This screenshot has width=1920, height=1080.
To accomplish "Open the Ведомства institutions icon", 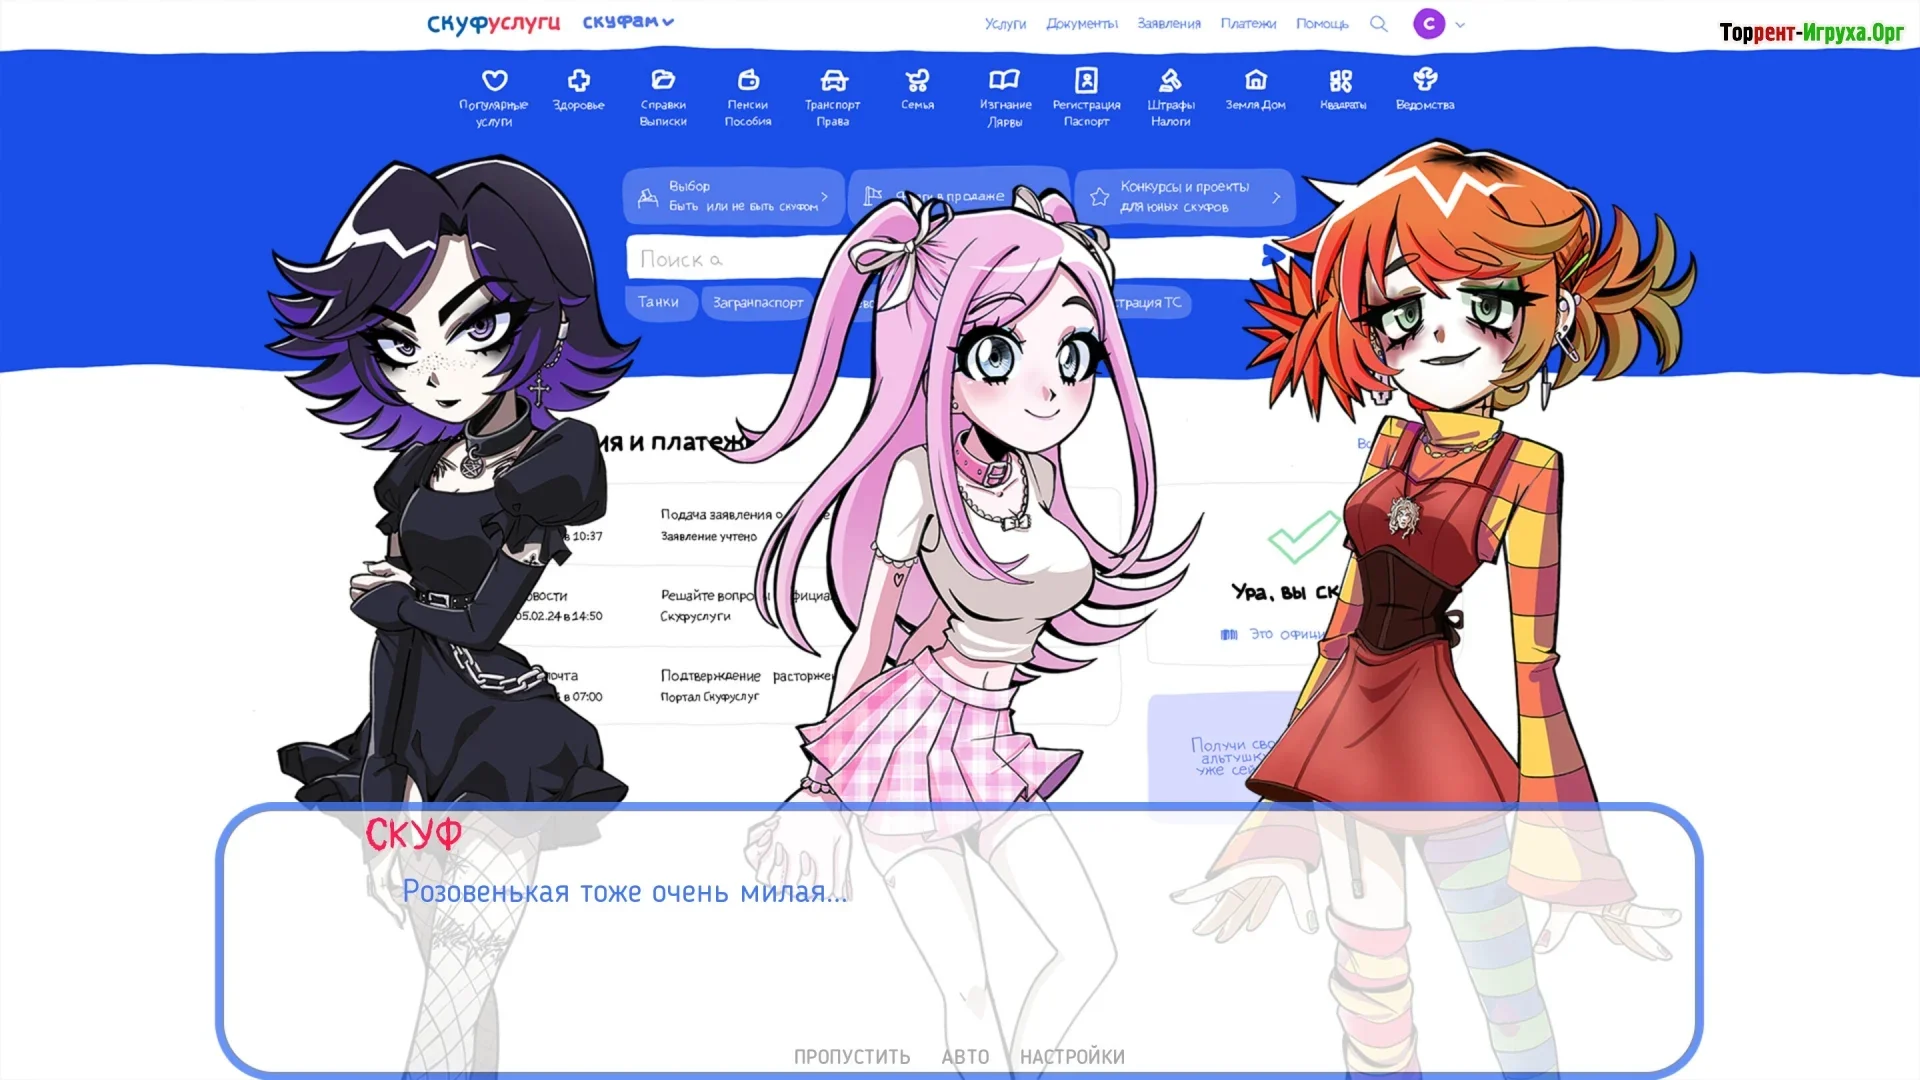I will [x=1425, y=79].
